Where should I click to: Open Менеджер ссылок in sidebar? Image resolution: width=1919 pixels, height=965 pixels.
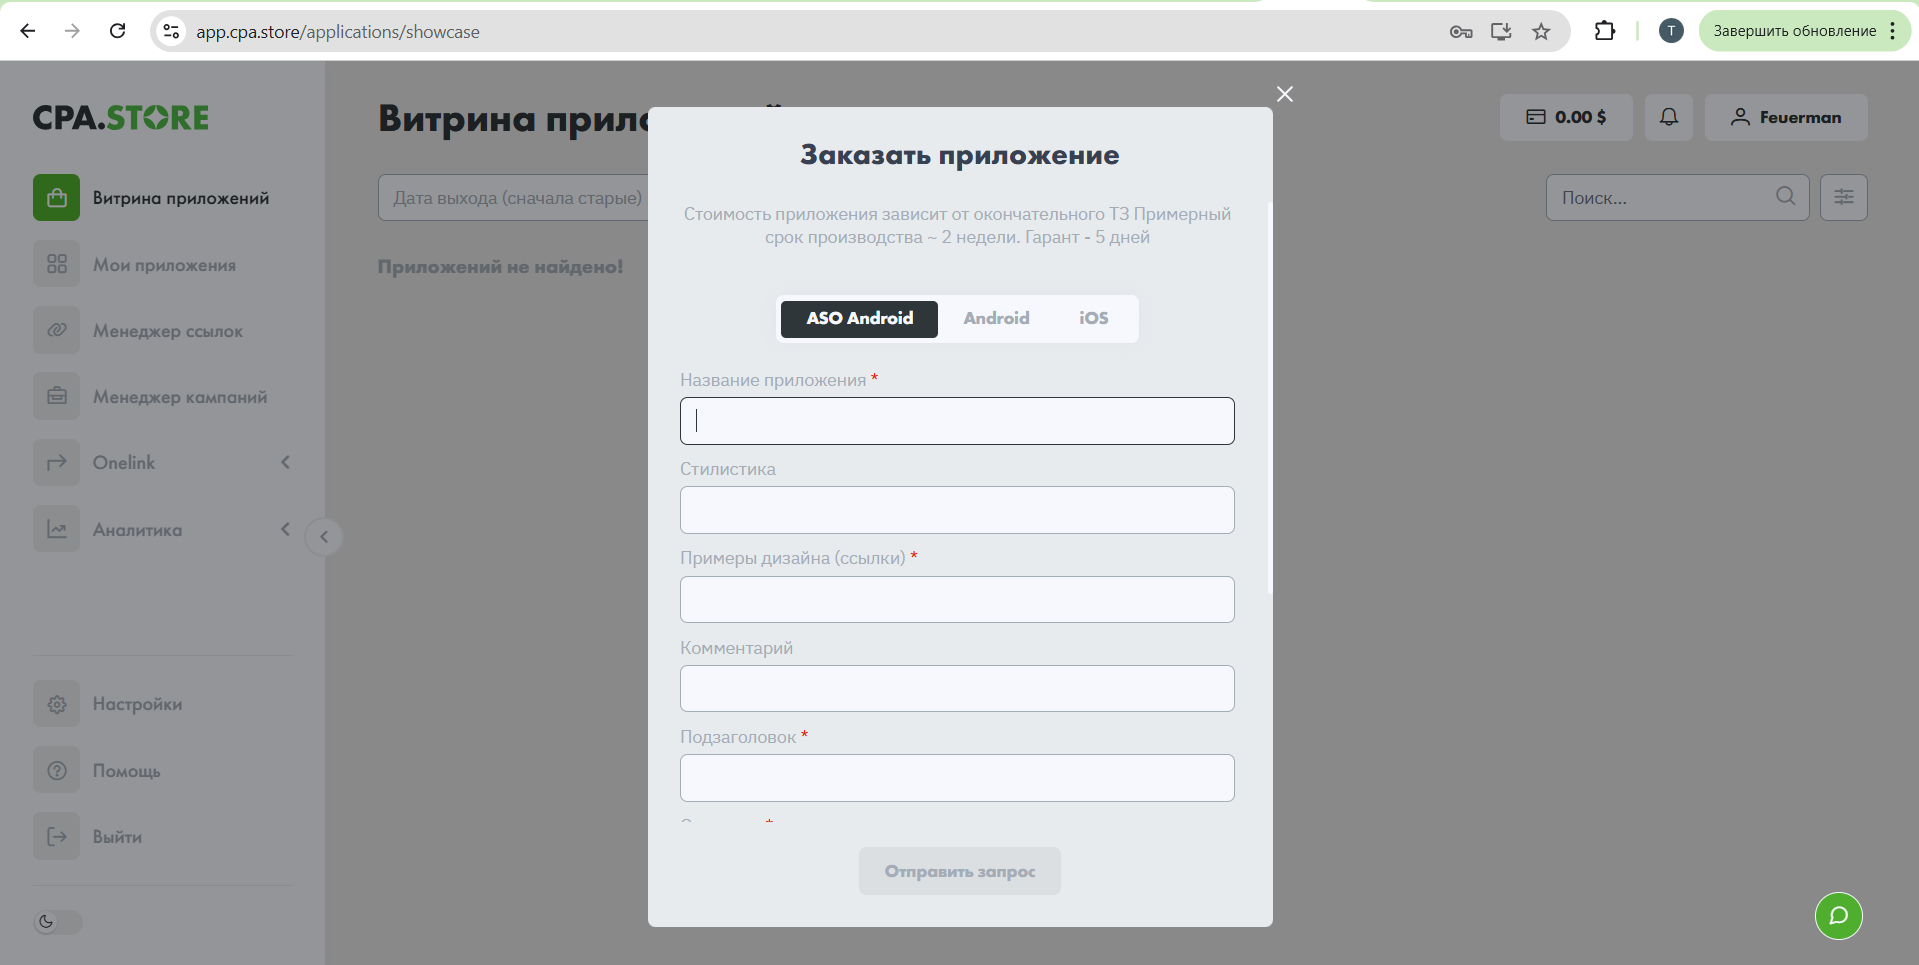(163, 330)
